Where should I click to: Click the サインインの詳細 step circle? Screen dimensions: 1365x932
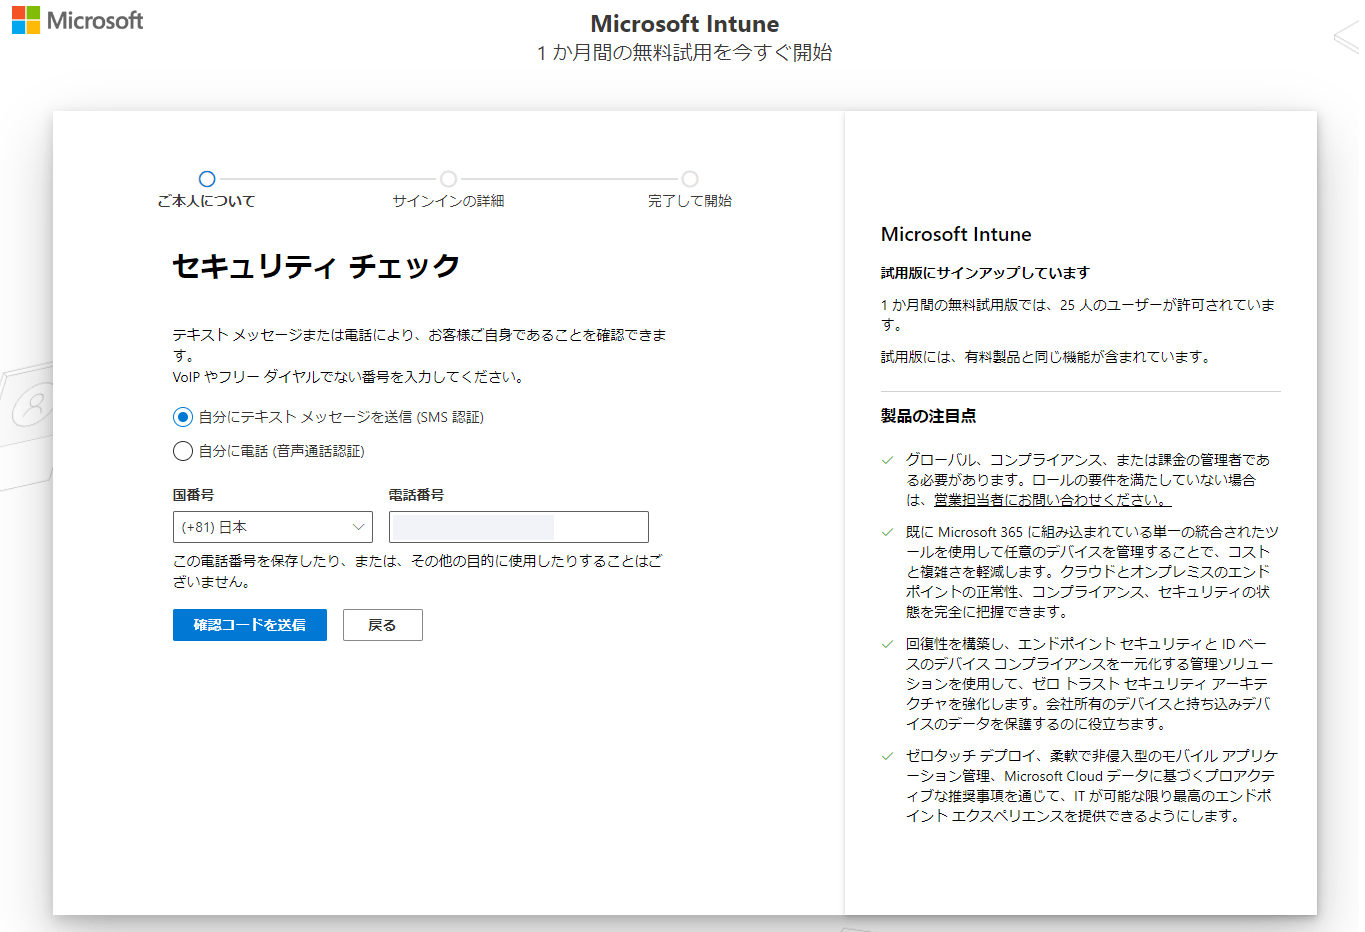pos(448,179)
